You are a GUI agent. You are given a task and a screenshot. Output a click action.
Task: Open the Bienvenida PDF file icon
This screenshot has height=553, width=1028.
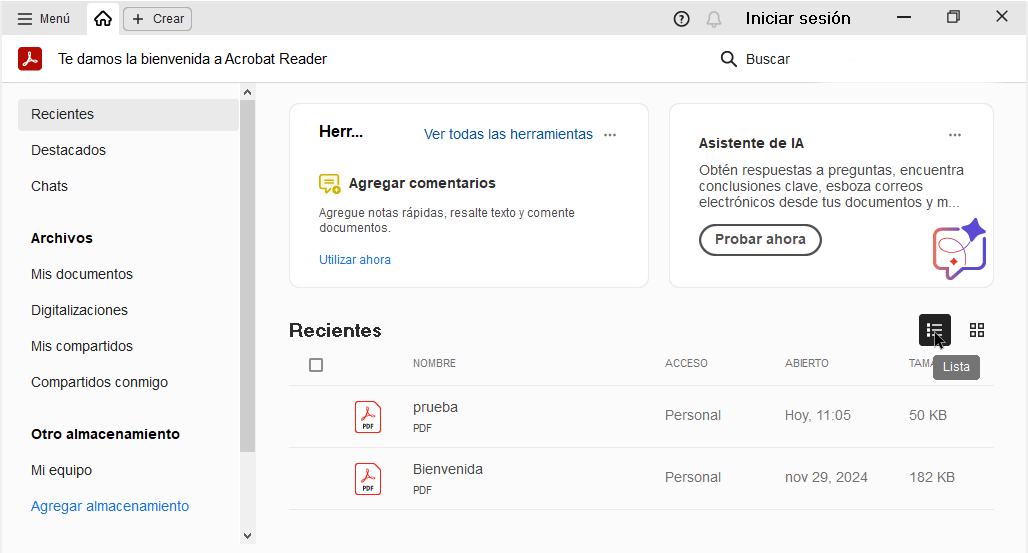pyautogui.click(x=368, y=478)
